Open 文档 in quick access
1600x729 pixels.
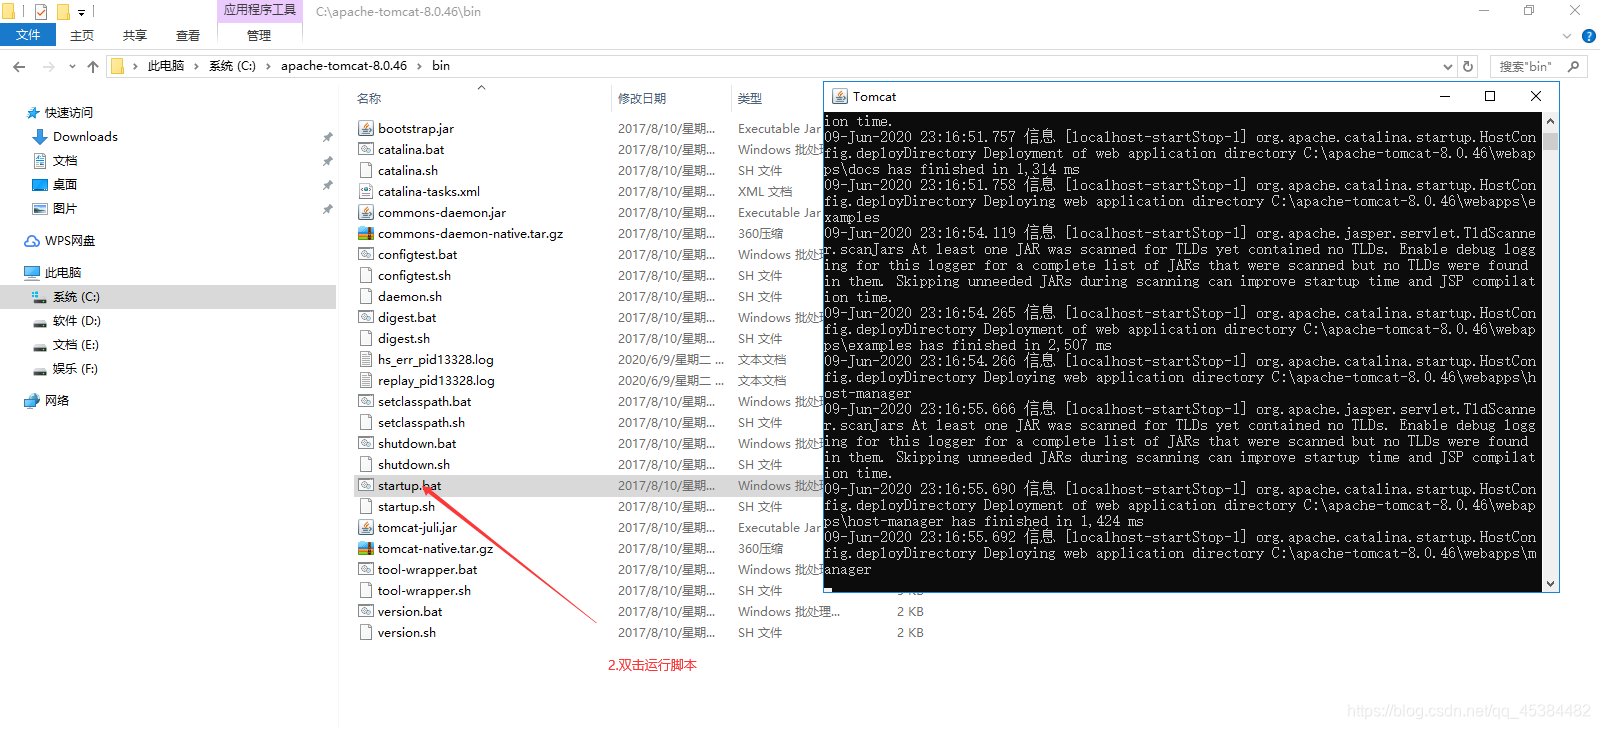pyautogui.click(x=65, y=161)
